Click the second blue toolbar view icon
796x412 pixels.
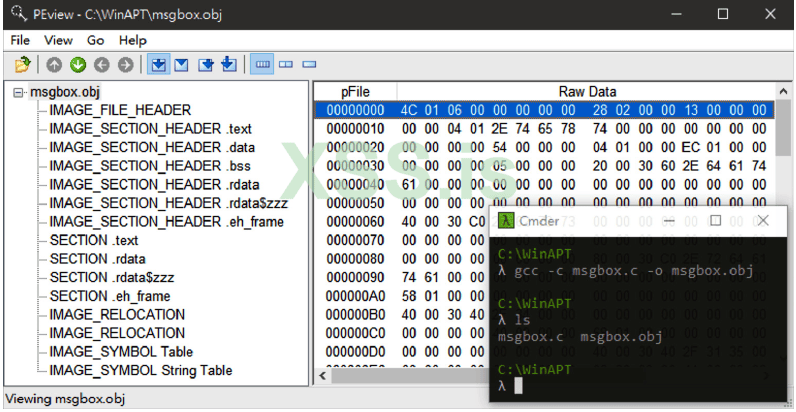[182, 65]
